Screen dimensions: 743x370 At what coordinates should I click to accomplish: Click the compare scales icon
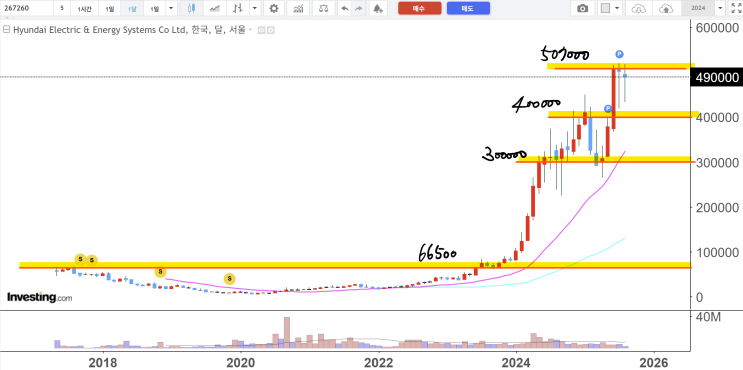[324, 8]
